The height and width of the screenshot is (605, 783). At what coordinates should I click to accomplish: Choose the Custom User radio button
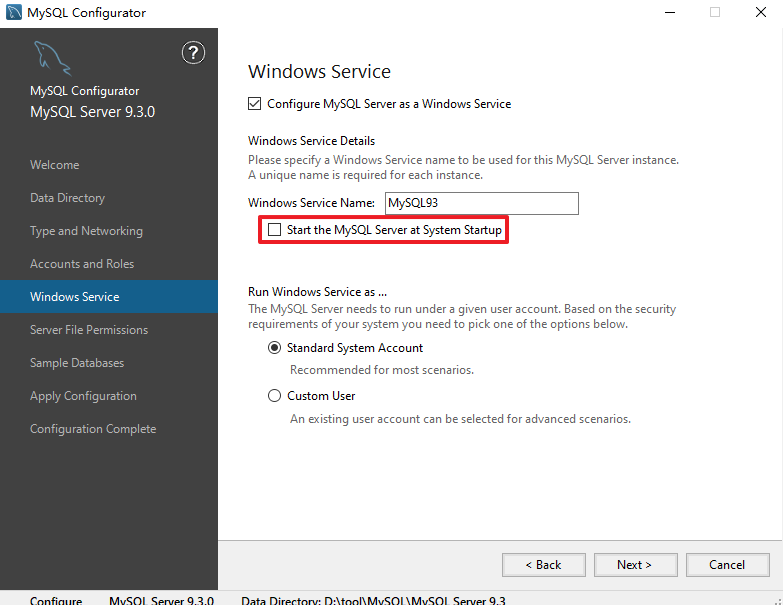coord(275,396)
